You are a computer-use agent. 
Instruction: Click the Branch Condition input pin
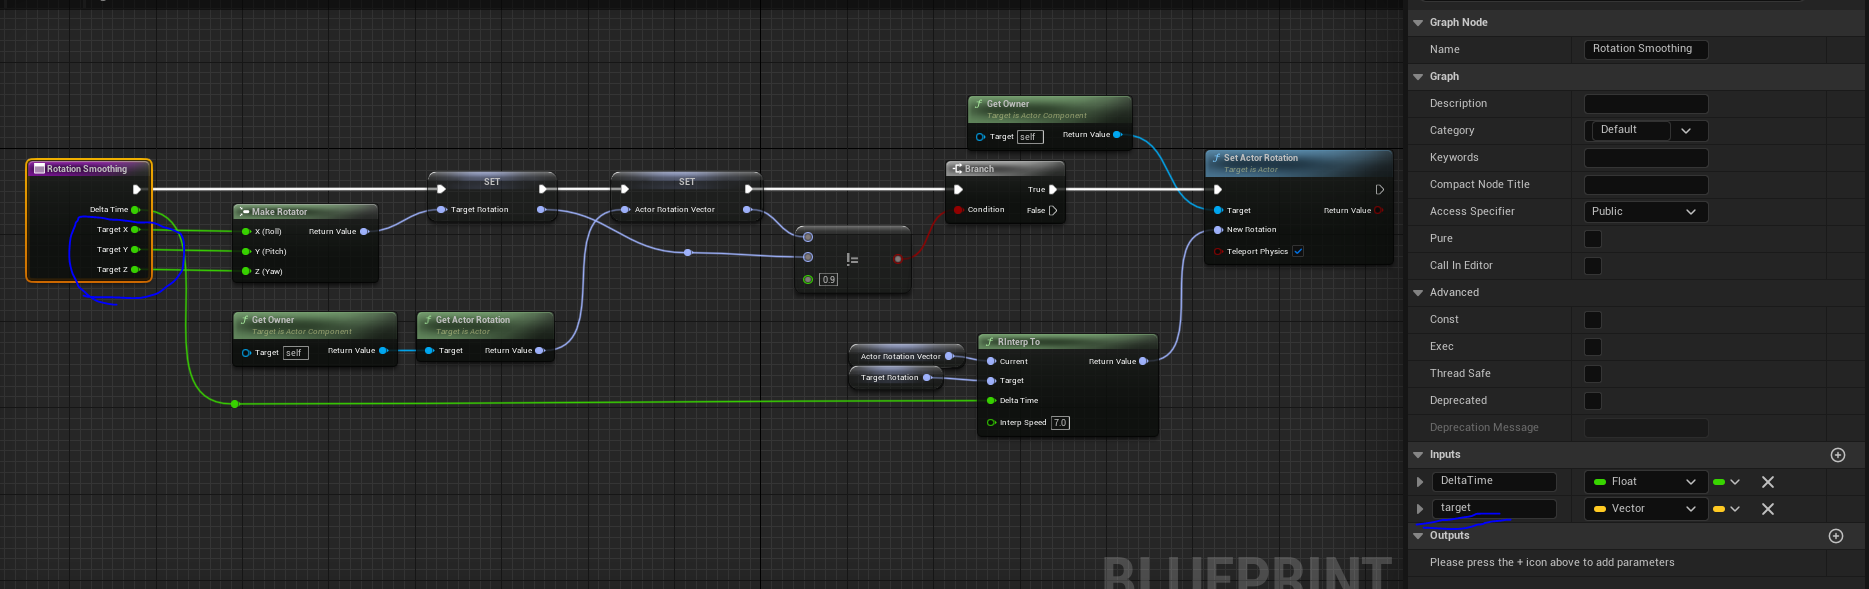pyautogui.click(x=958, y=210)
